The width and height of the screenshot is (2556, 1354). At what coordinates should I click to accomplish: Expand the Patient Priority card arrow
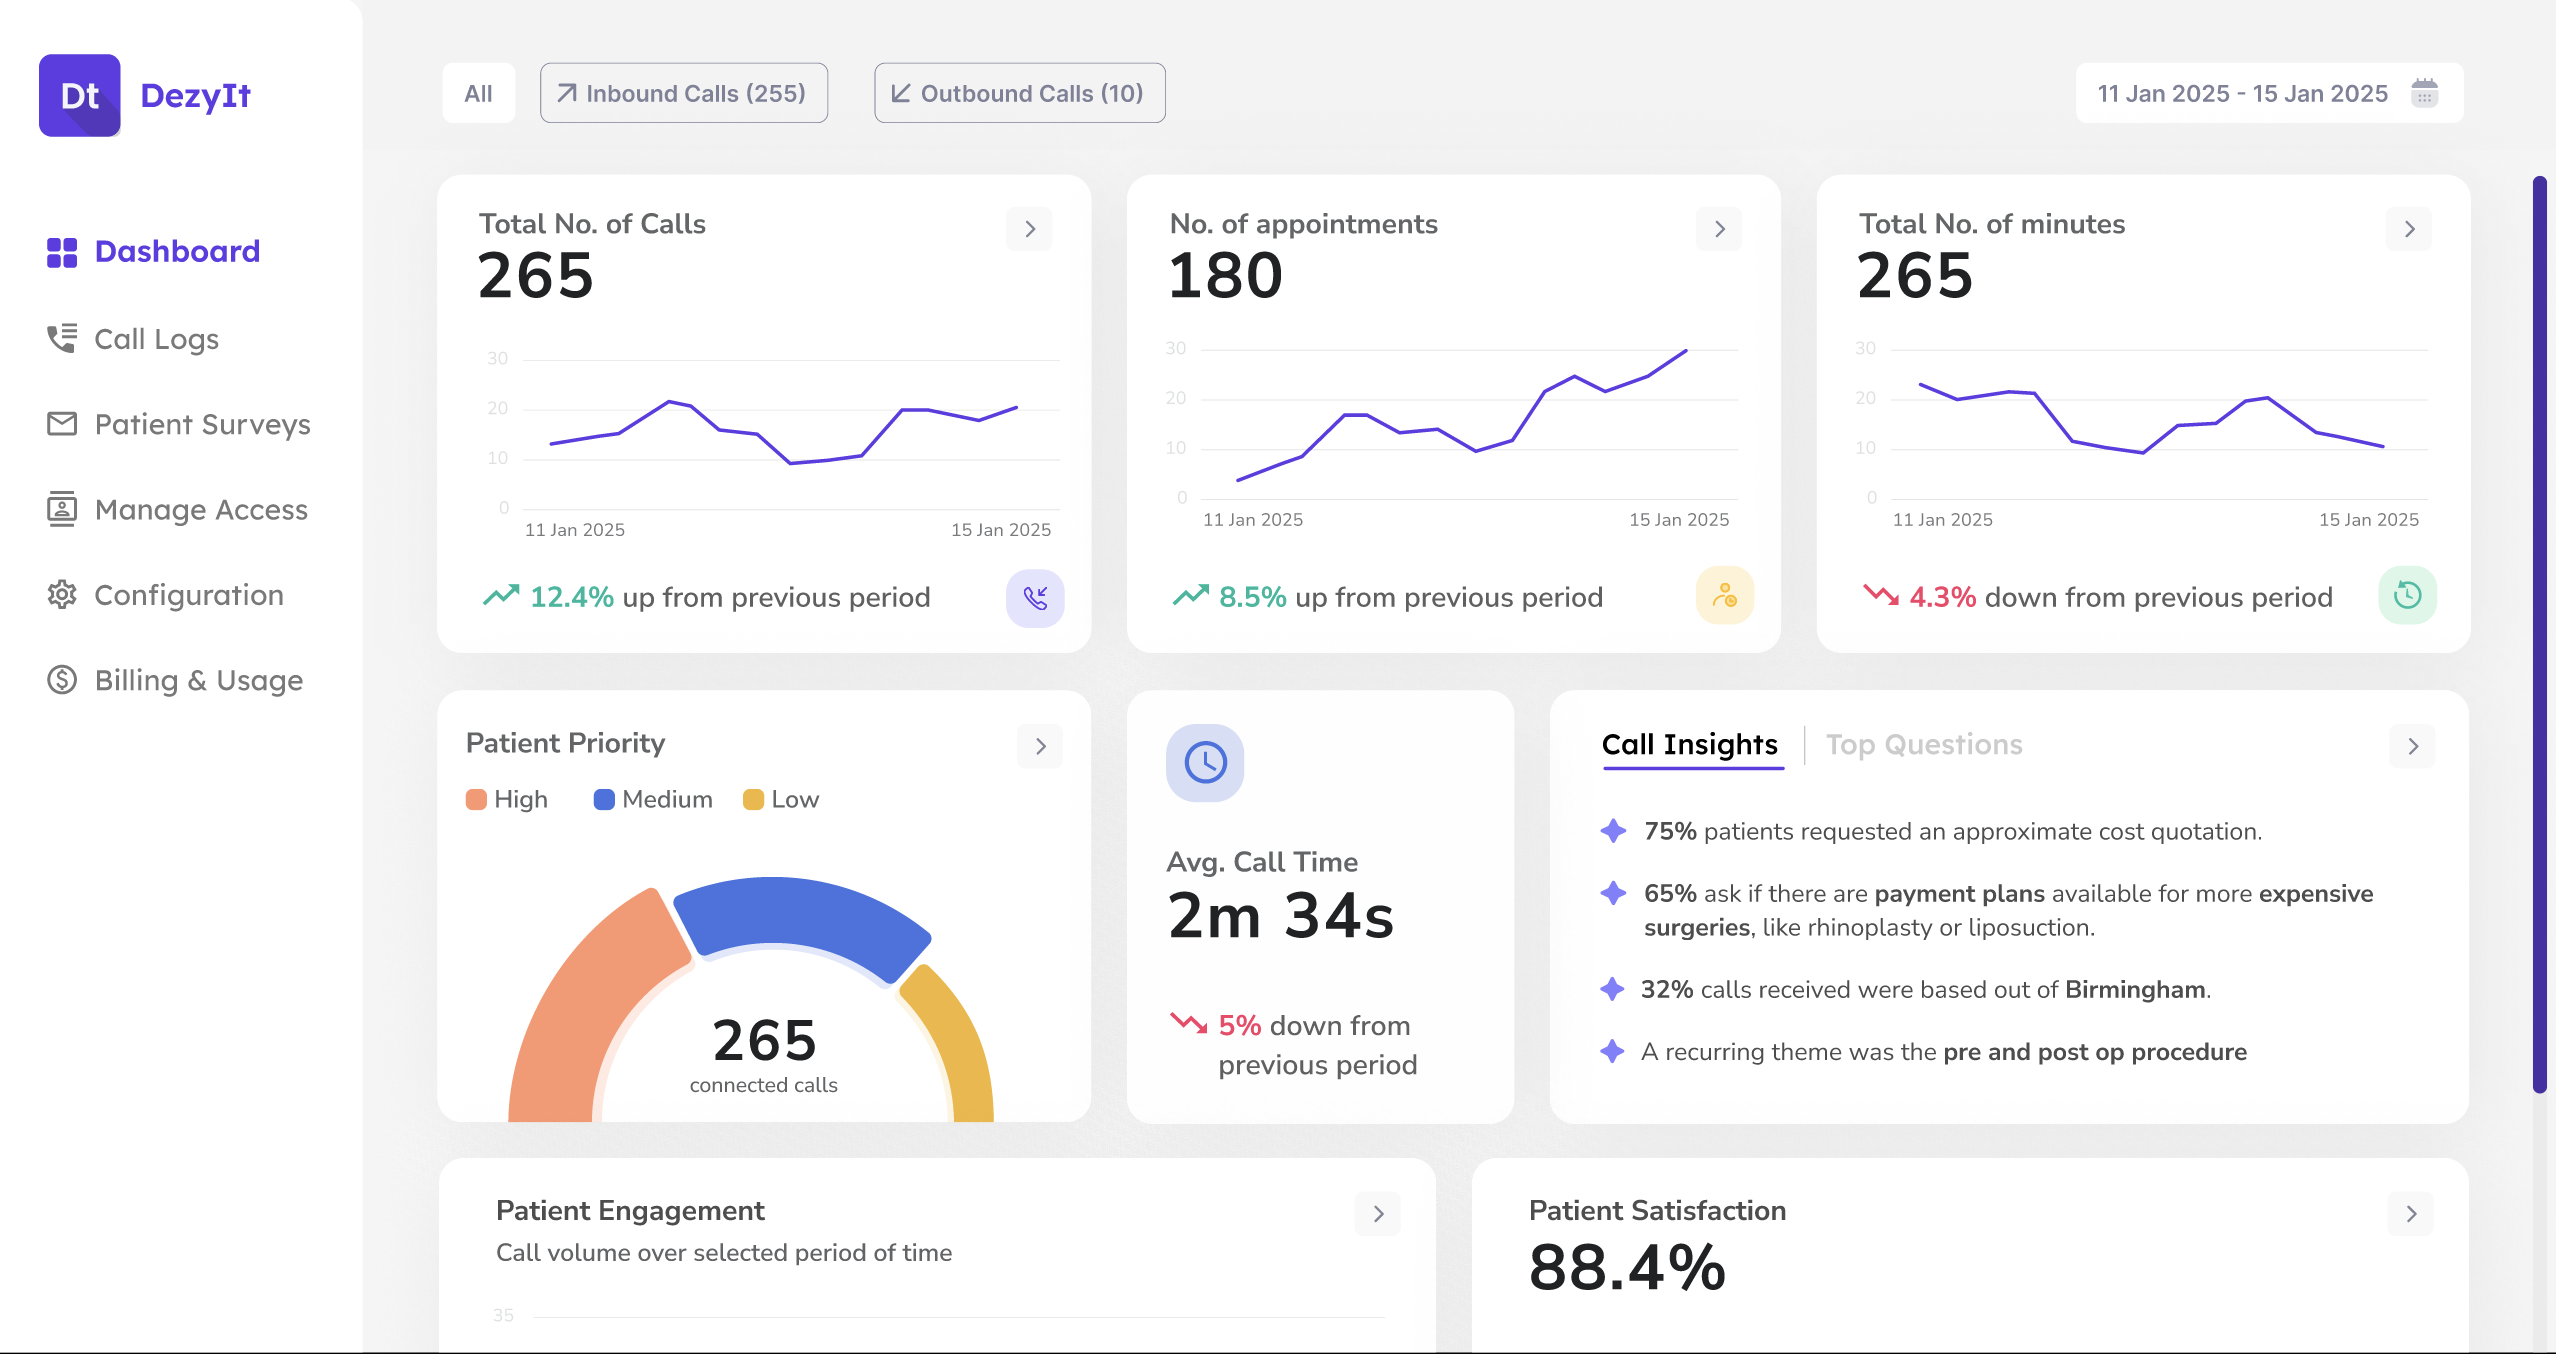(1040, 746)
